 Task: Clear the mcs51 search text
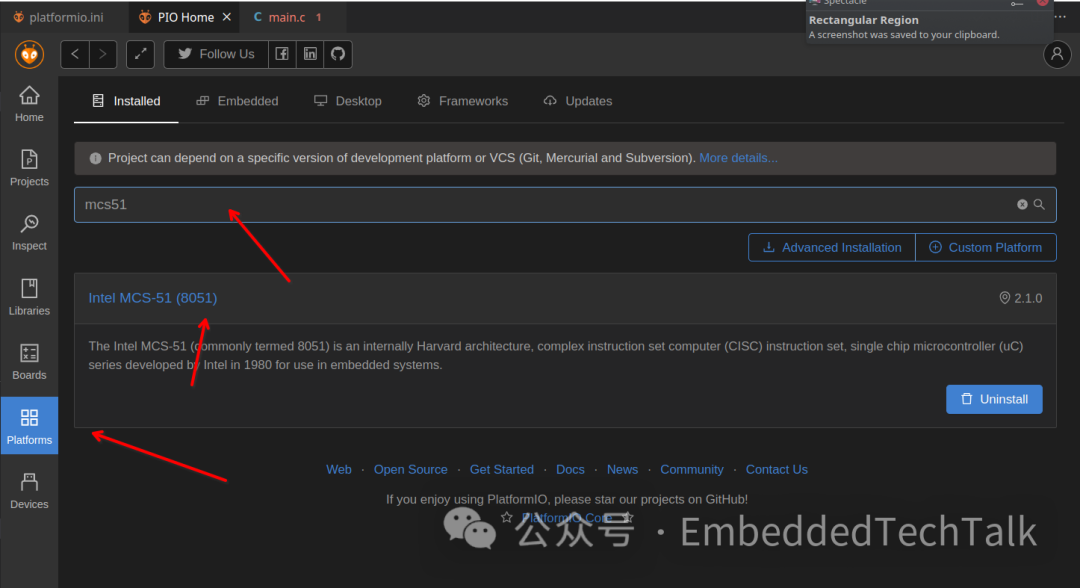coord(1022,204)
